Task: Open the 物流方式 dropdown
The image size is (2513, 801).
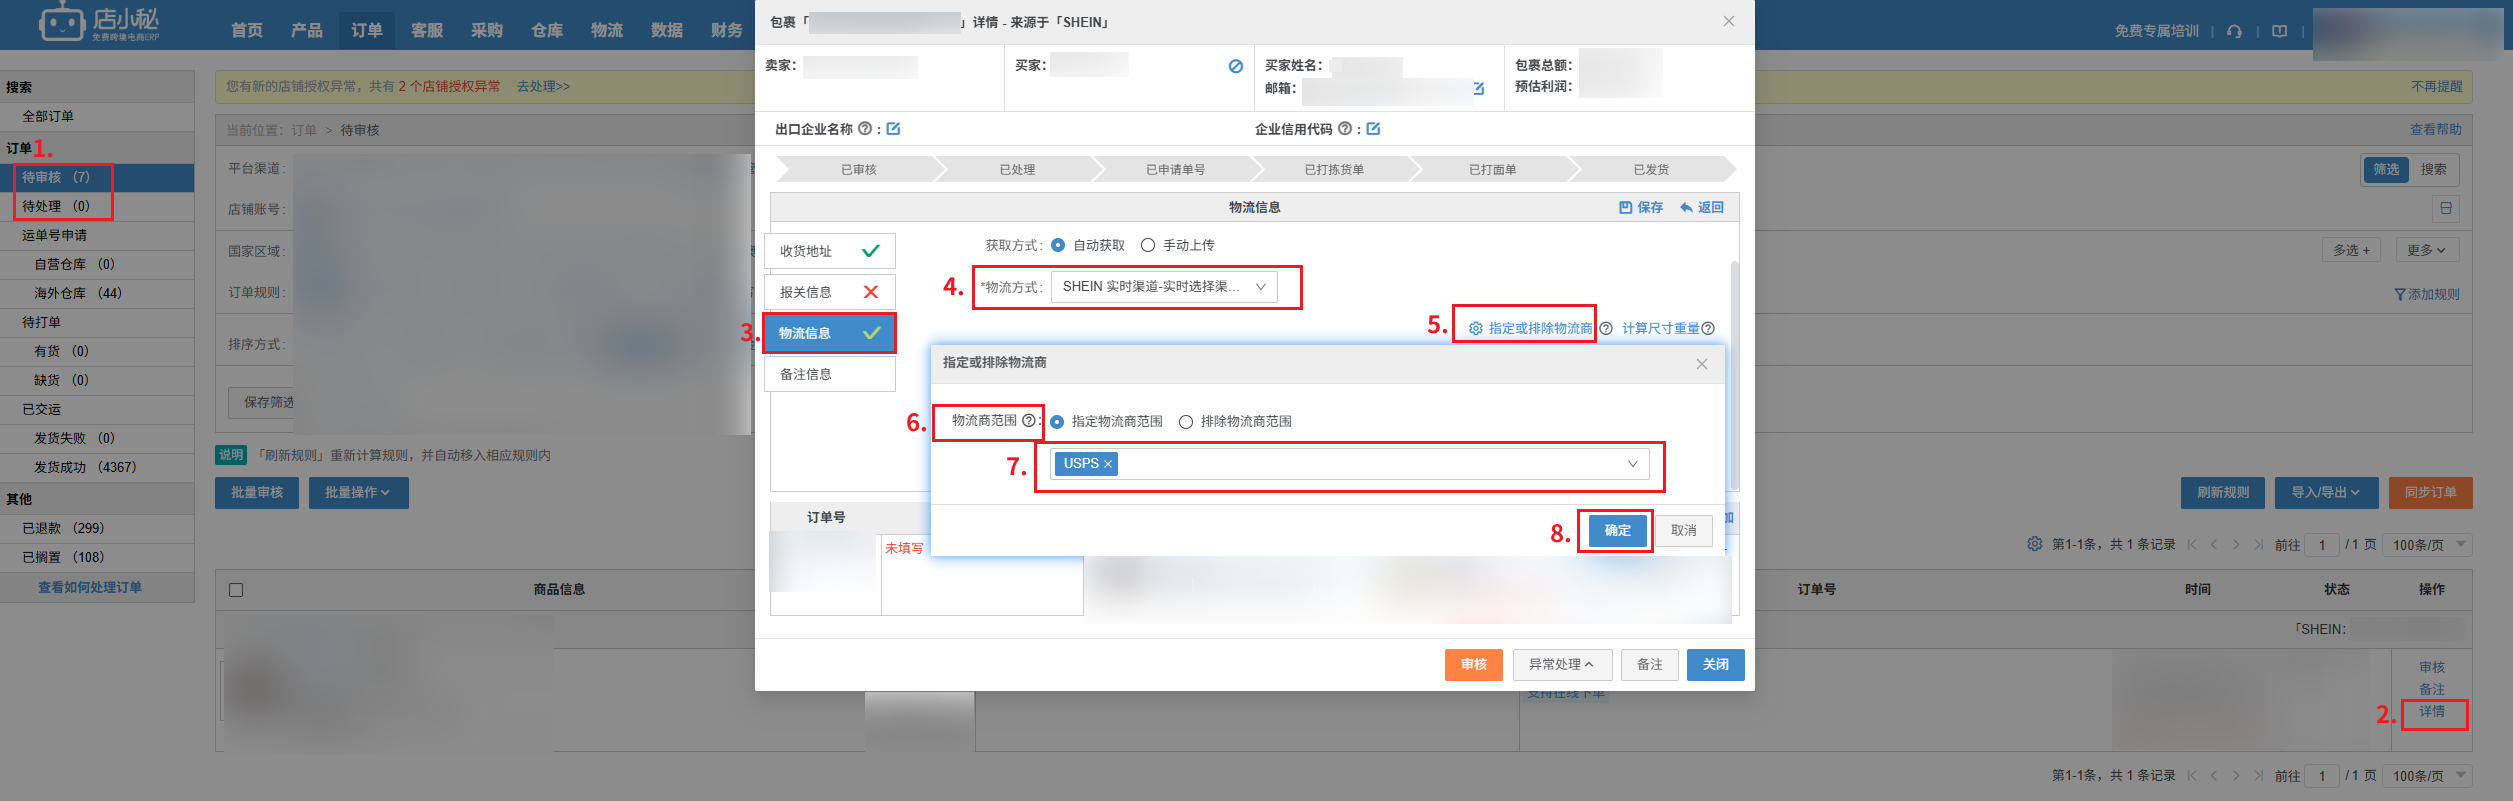Action: pos(1164,287)
